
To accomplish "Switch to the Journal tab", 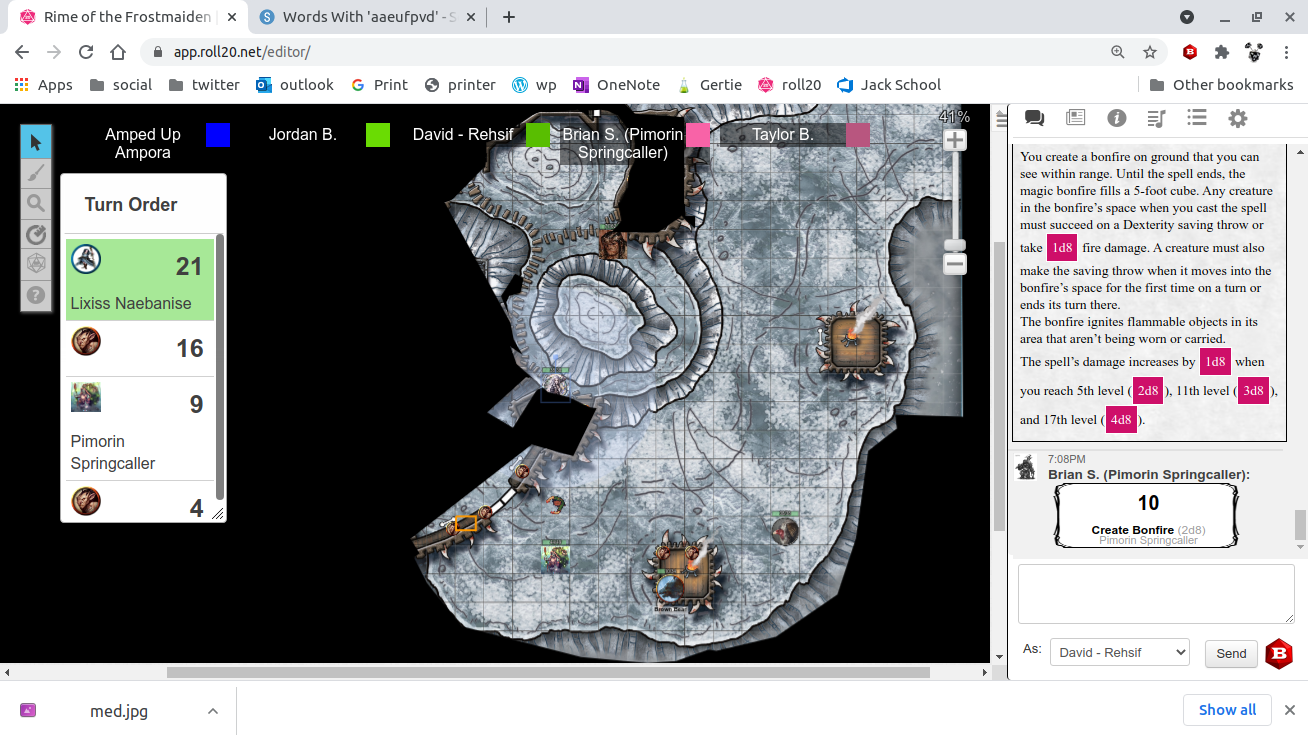I will coord(1075,118).
